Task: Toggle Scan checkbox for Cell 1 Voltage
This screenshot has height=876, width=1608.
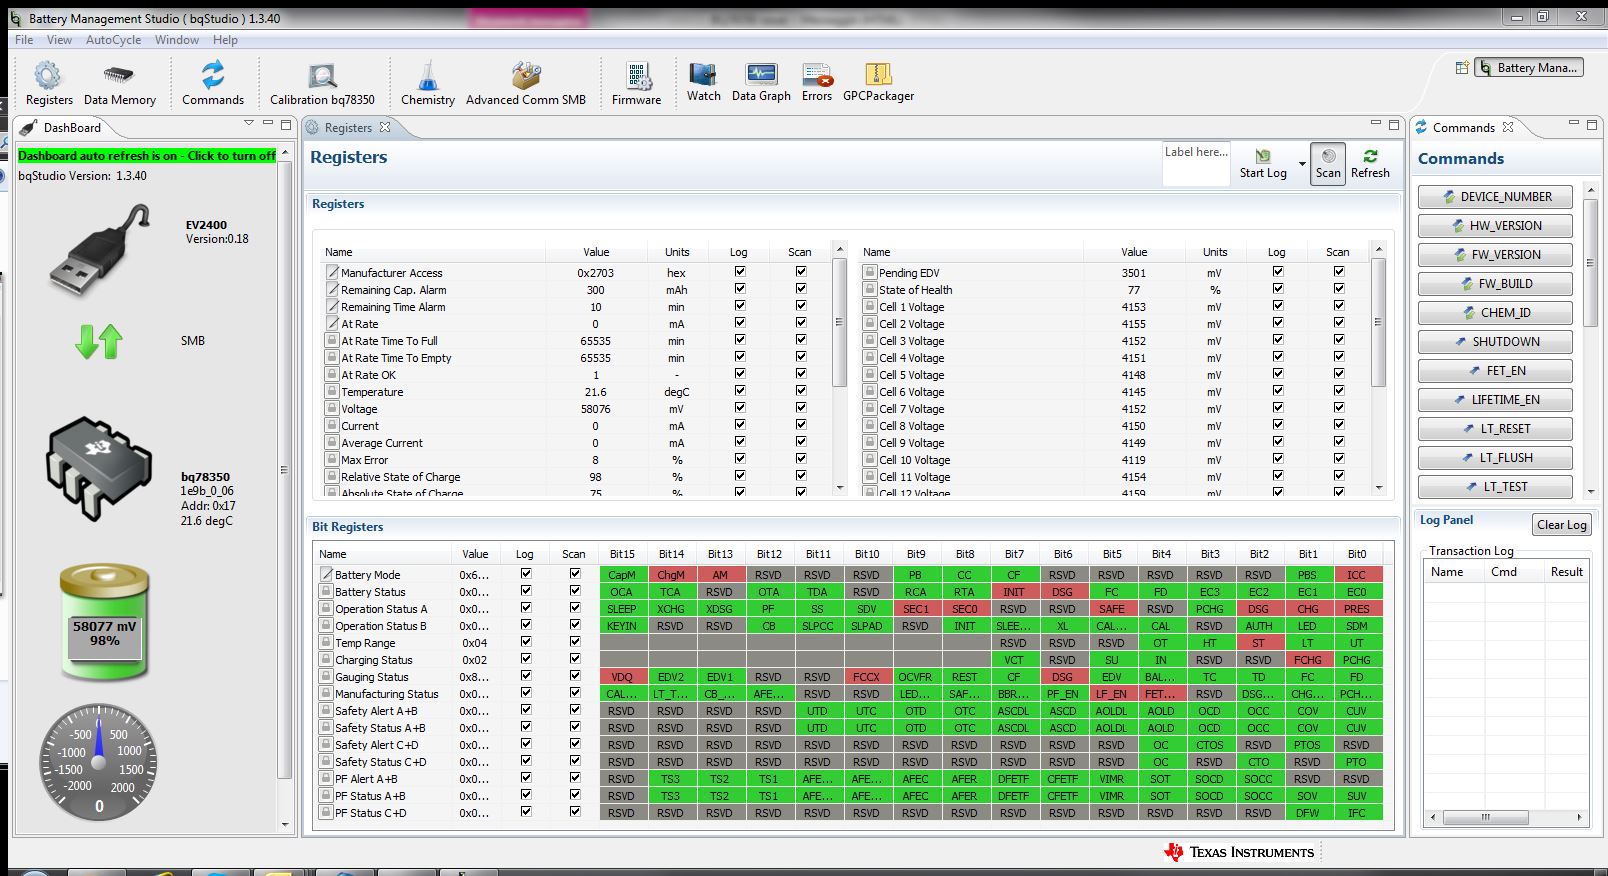Action: (1339, 306)
